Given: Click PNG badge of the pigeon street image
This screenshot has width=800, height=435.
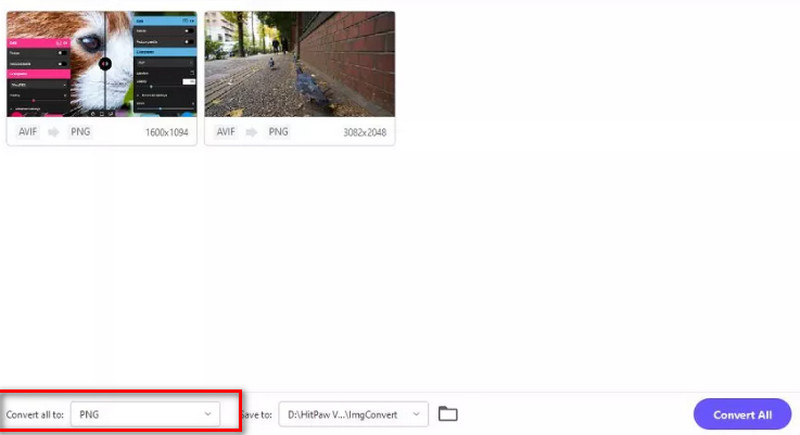Looking at the screenshot, I should point(278,132).
